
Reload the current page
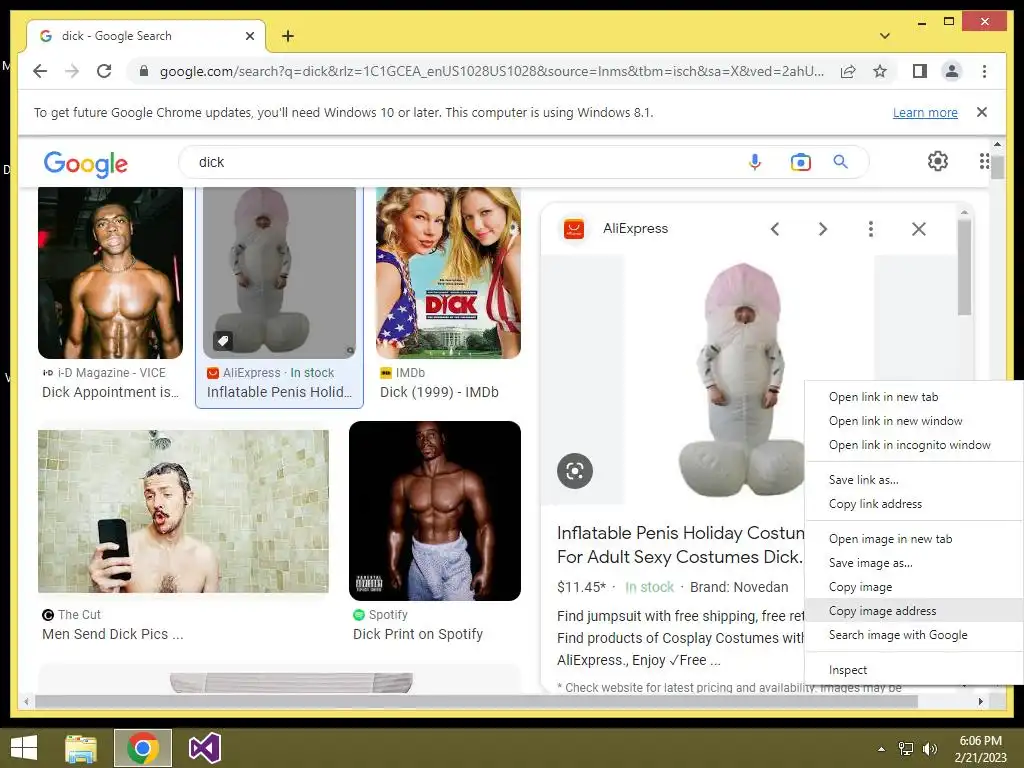click(104, 71)
